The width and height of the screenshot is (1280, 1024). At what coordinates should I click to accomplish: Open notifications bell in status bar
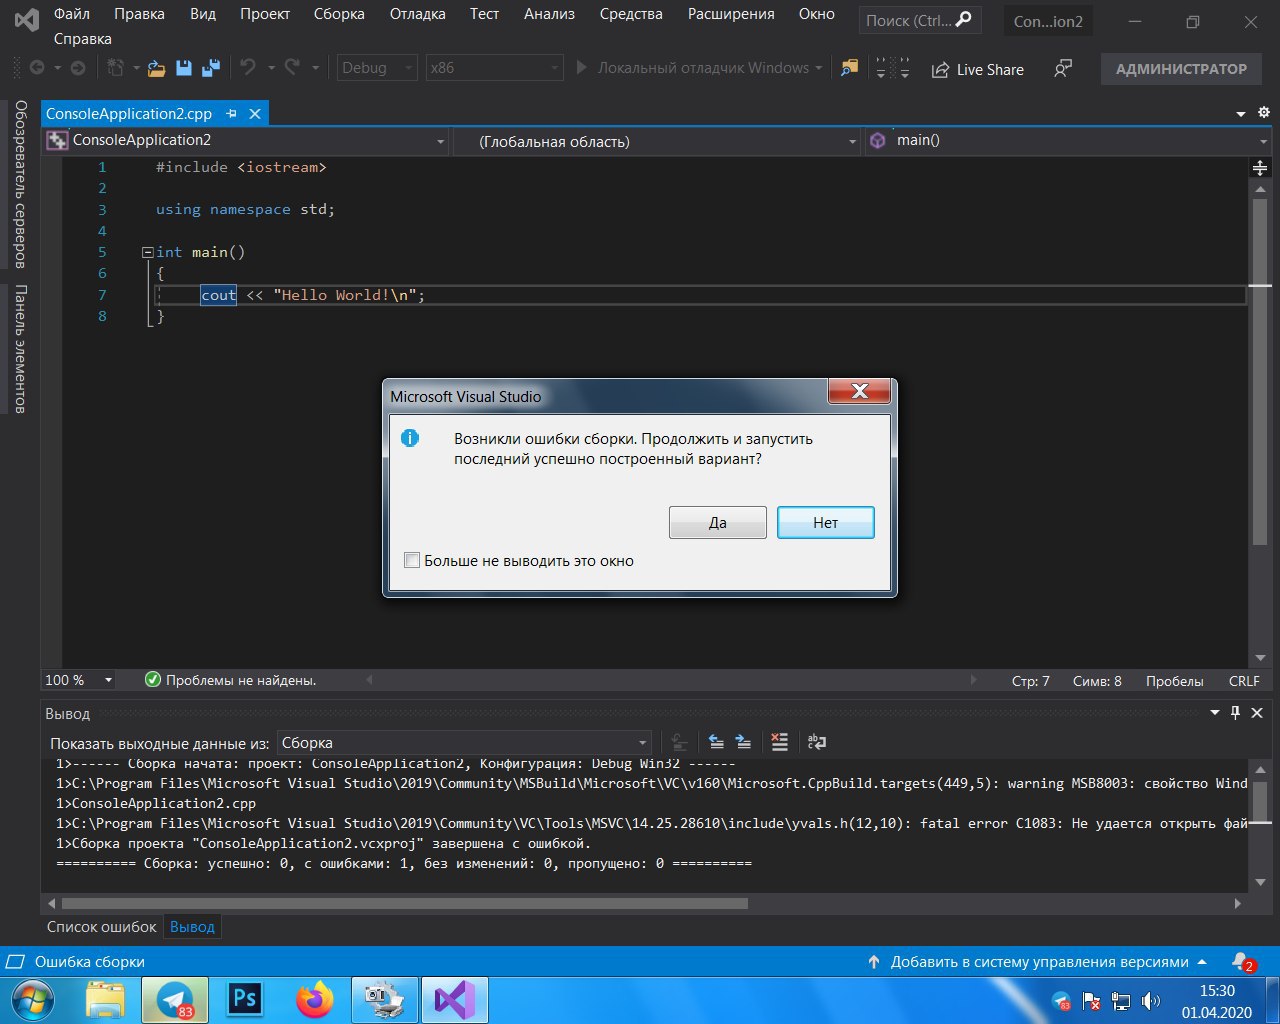[1243, 962]
